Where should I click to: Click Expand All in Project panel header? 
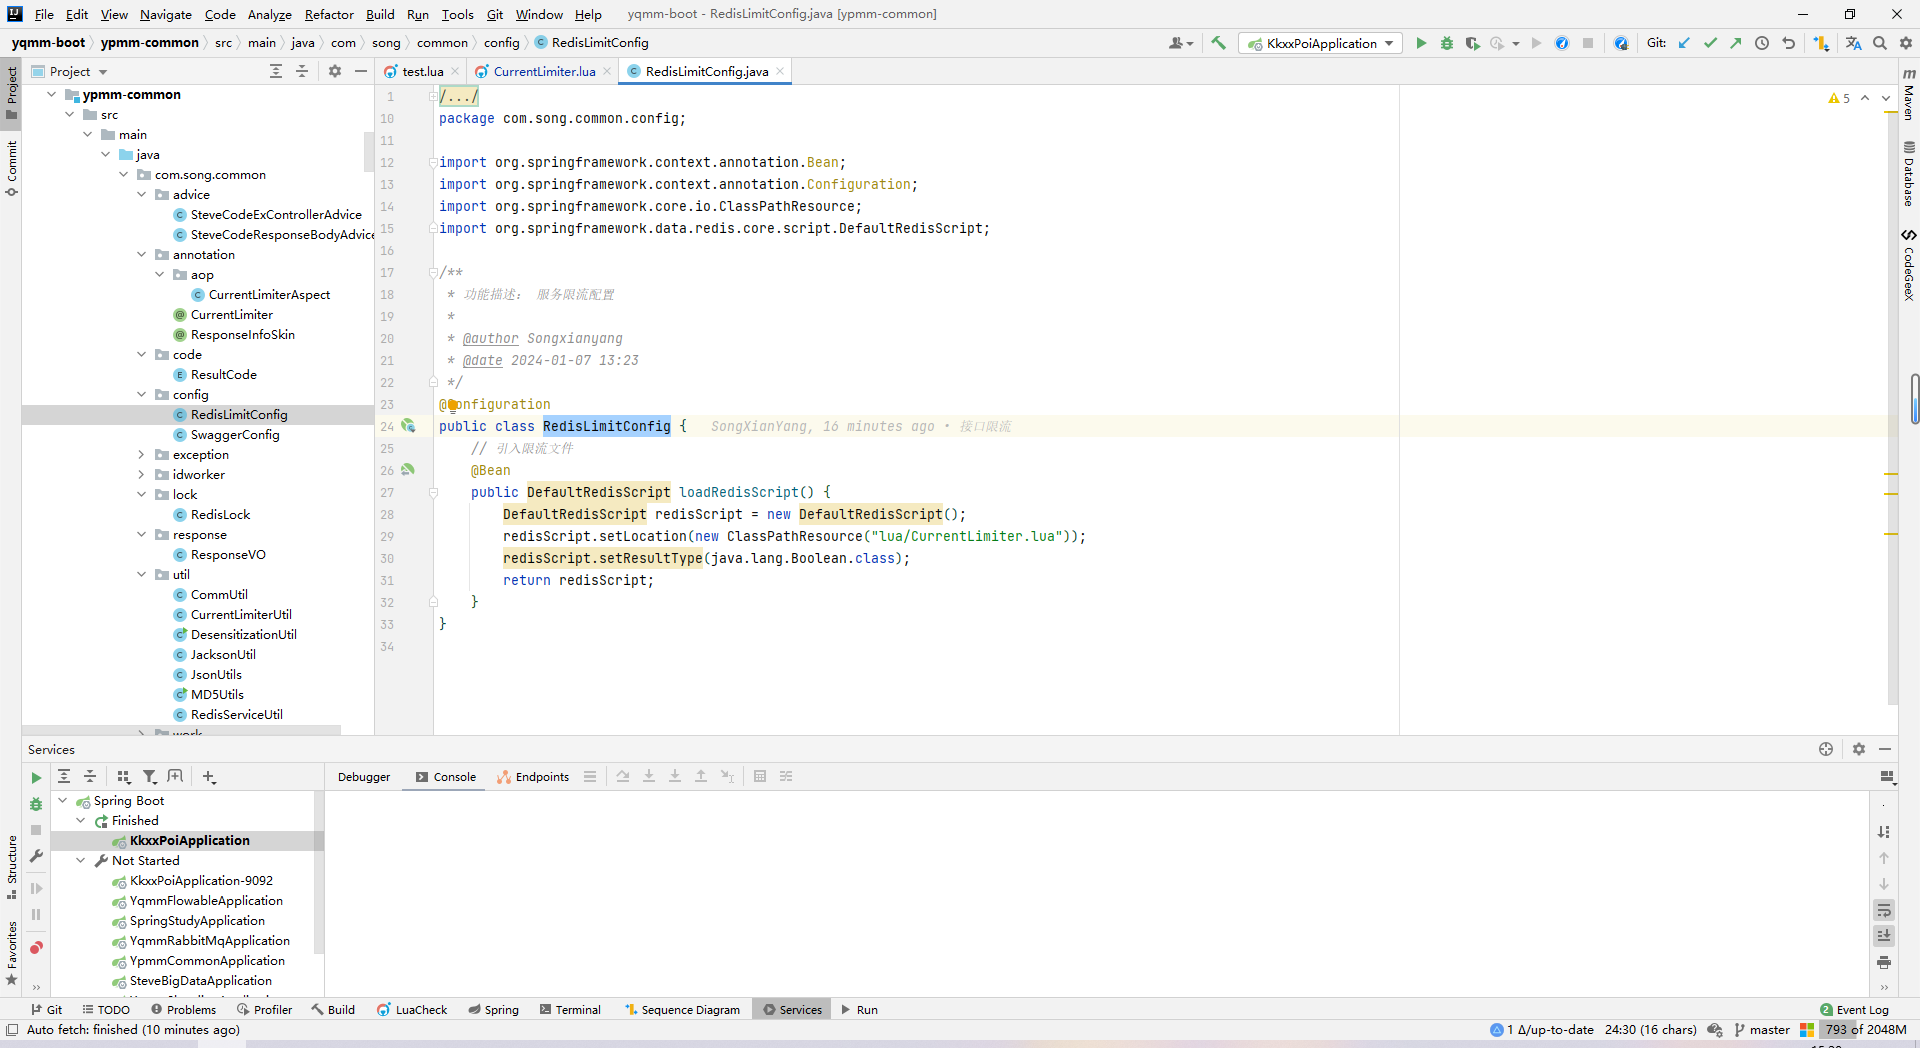point(276,71)
